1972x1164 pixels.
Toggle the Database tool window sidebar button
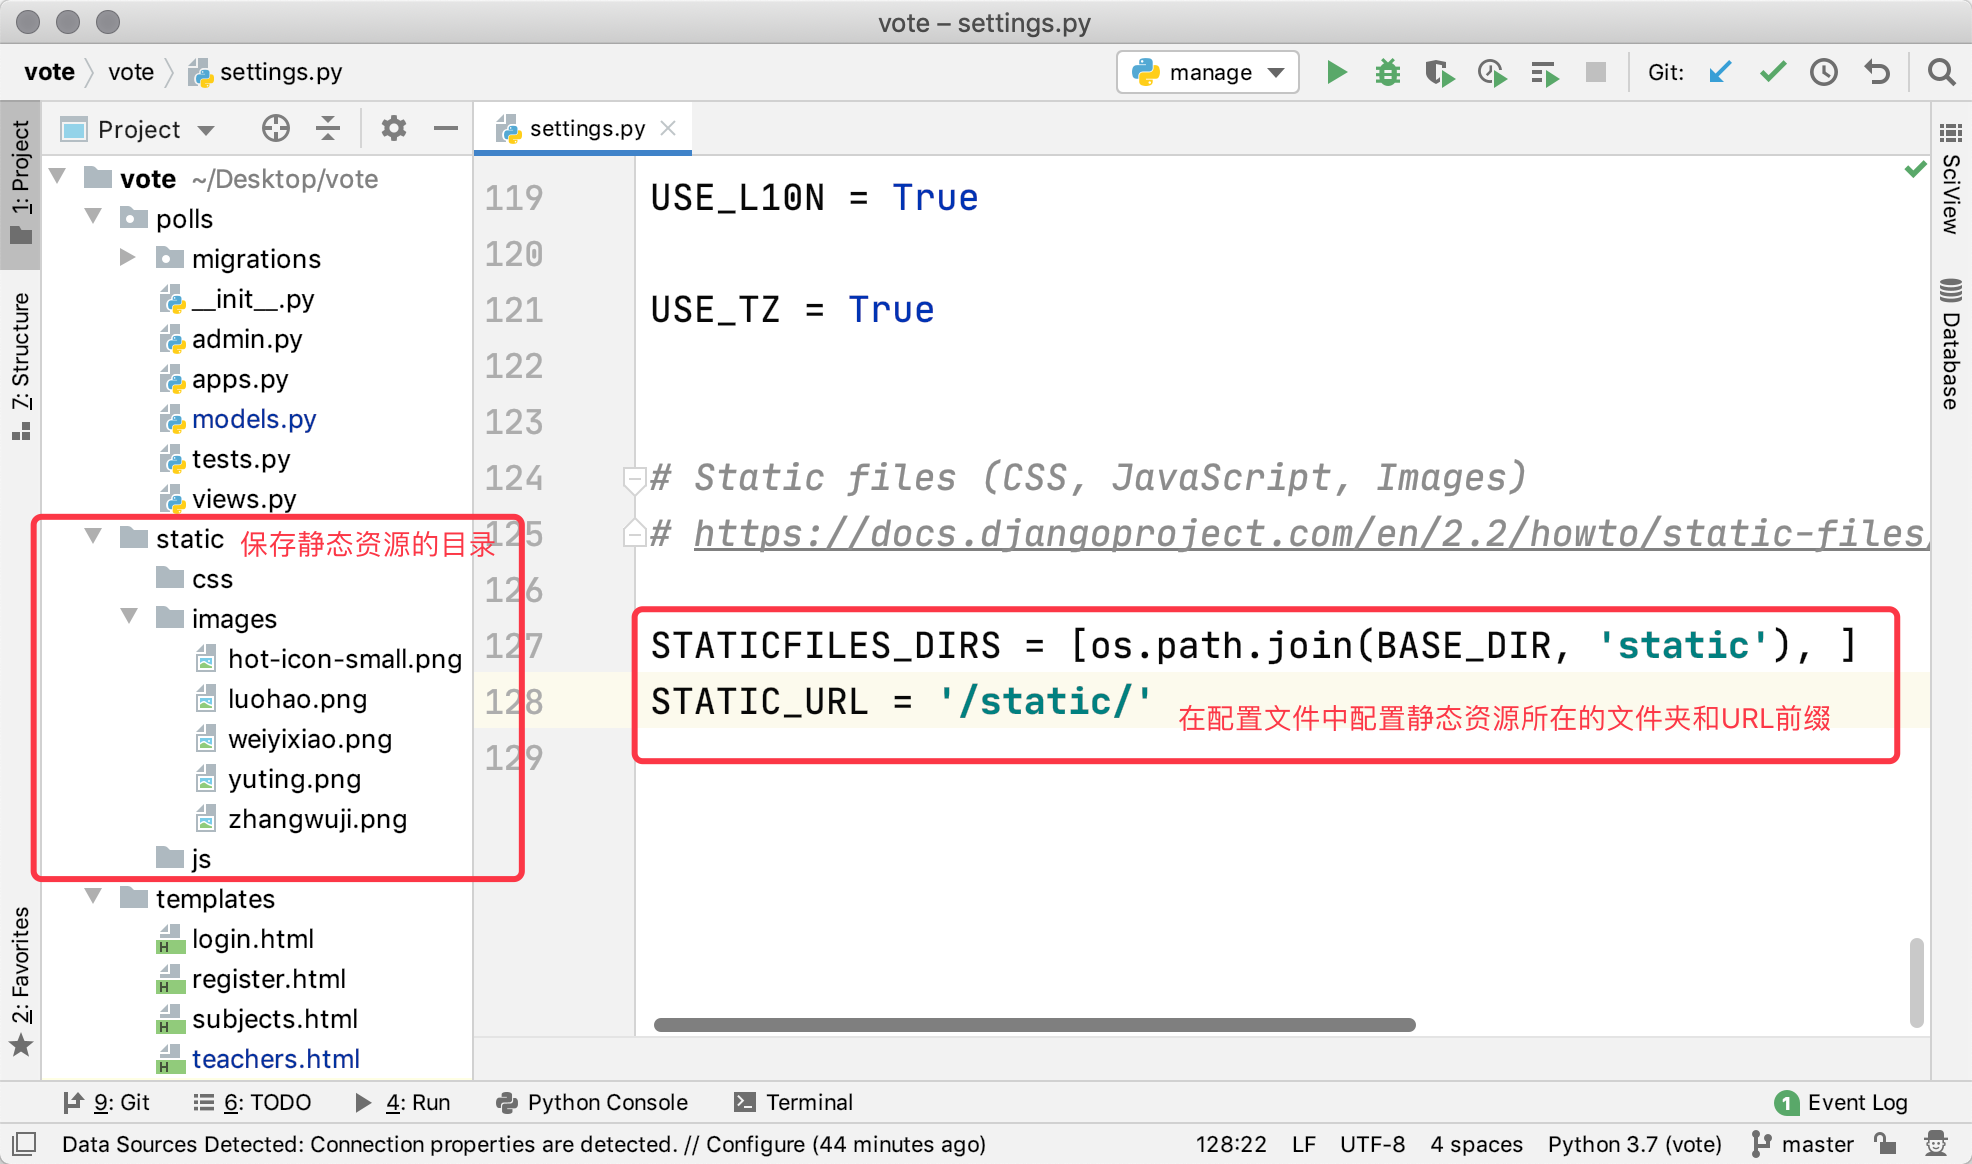tap(1950, 346)
